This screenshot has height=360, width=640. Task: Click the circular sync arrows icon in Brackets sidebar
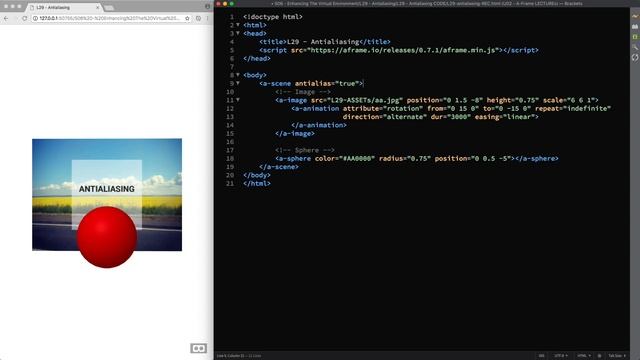click(635, 58)
